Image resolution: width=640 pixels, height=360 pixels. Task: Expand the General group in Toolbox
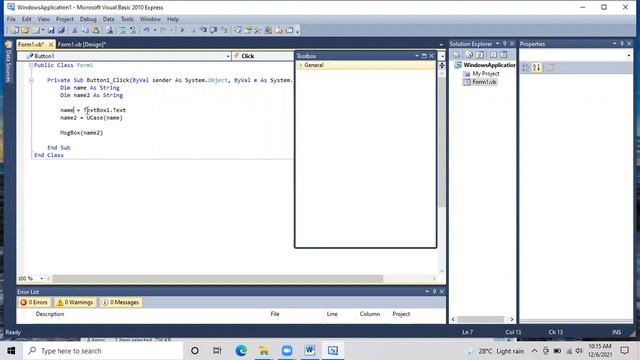[x=301, y=65]
